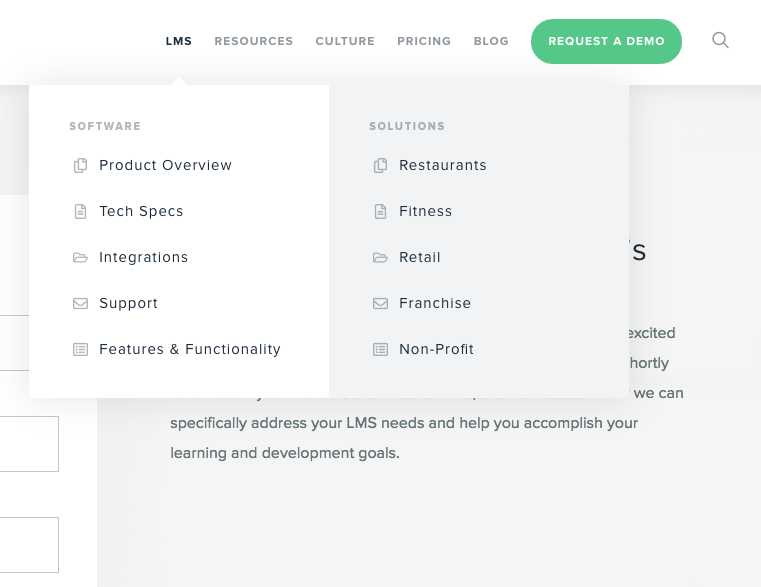Open the LMS navigation menu
Viewport: 761px width, 587px height.
coord(179,41)
